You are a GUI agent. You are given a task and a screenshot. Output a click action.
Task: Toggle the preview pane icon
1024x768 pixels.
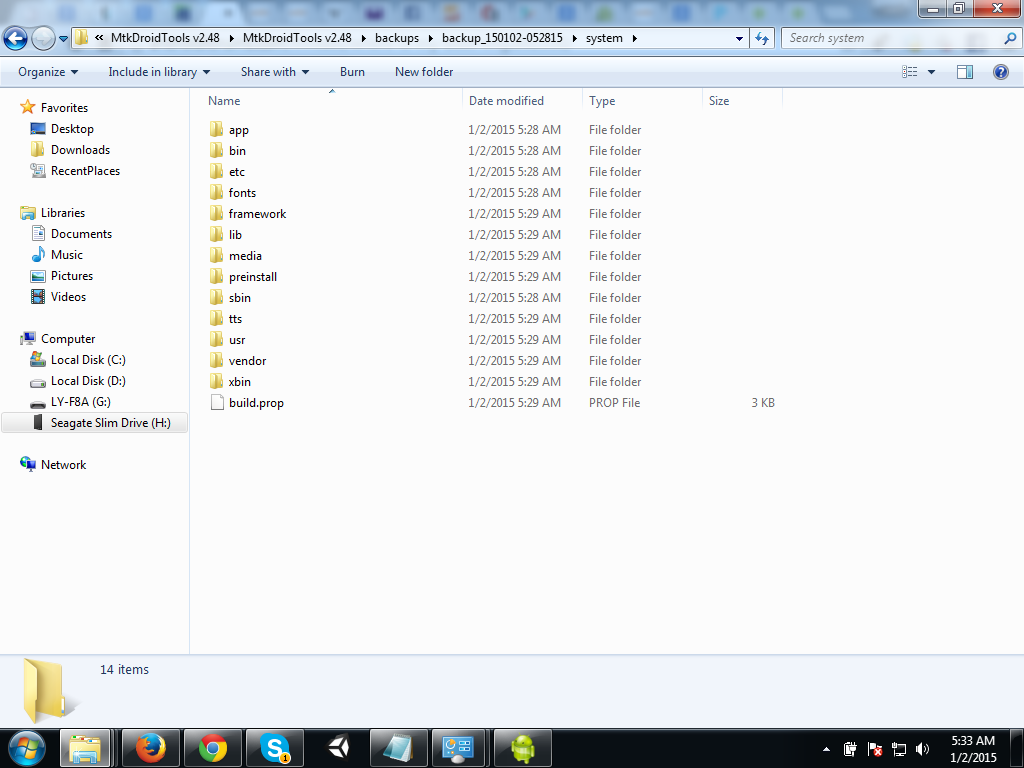[x=965, y=72]
